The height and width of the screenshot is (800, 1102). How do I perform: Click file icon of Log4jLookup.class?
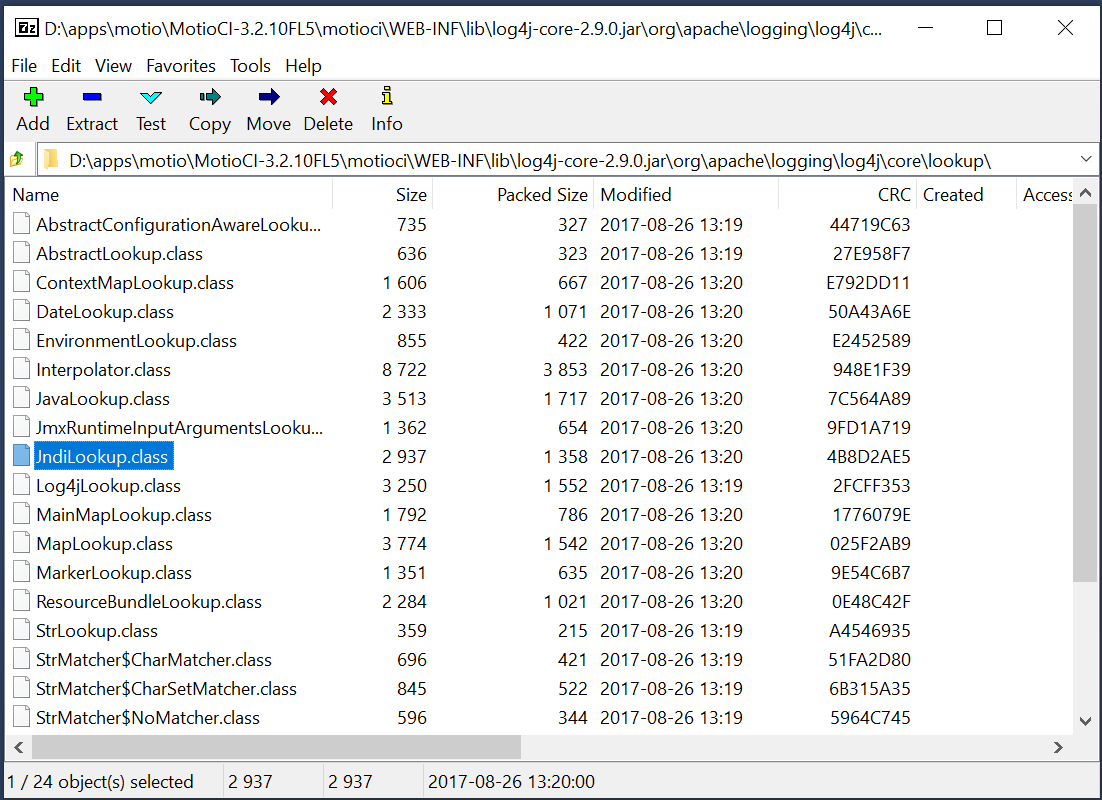22,485
